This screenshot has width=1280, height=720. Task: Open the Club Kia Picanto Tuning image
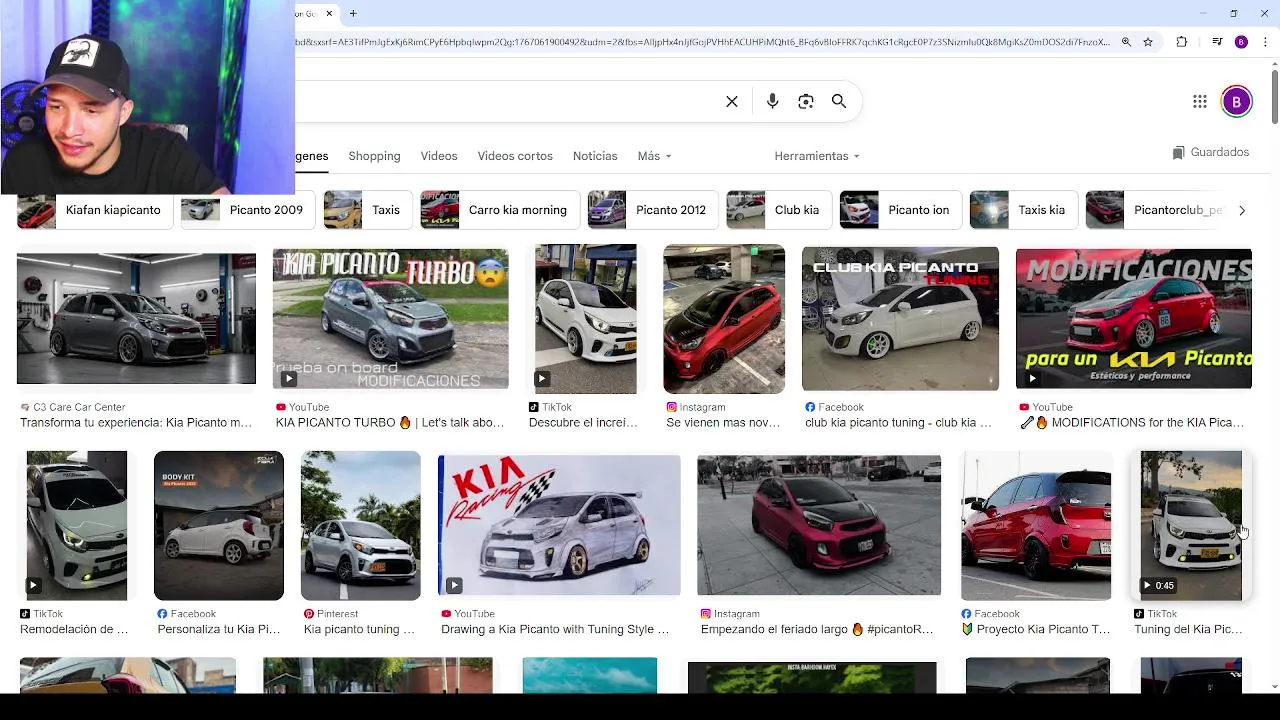[x=900, y=319]
